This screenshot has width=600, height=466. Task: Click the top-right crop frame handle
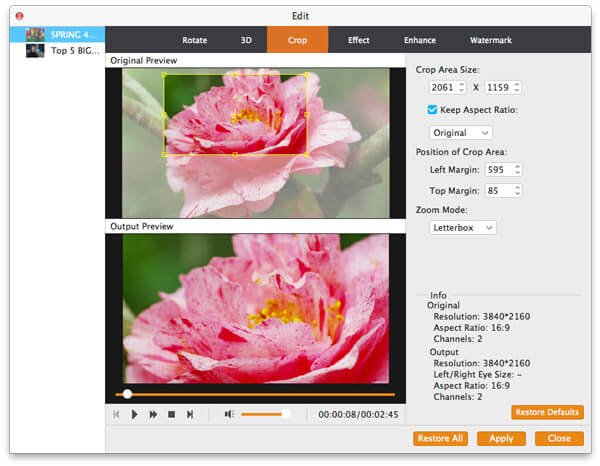click(307, 74)
